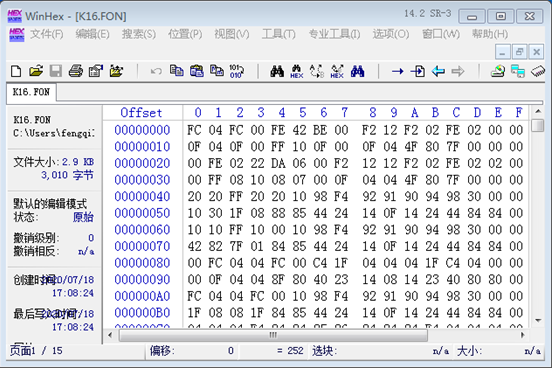This screenshot has width=552, height=368.
Task: Open the 文件(F) menu
Action: pos(47,34)
